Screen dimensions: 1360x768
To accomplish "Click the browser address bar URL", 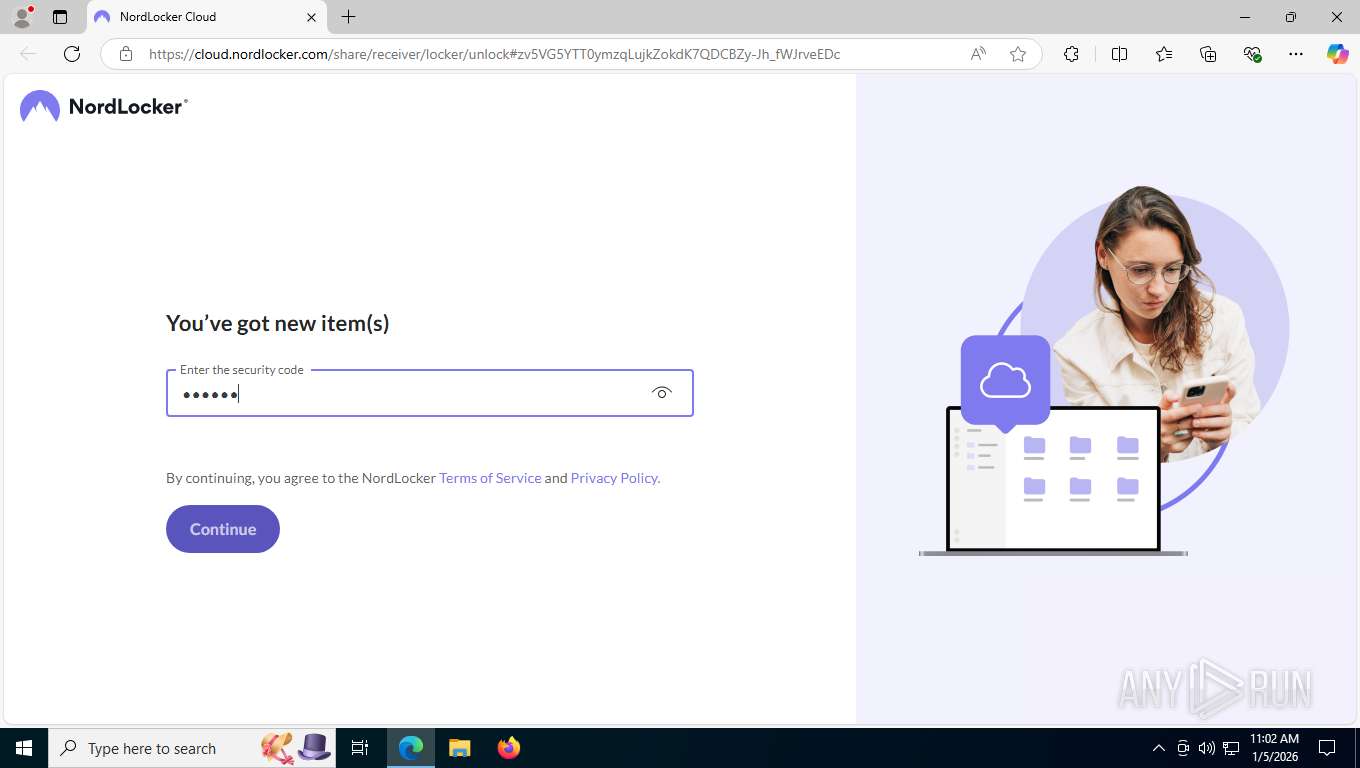I will [494, 54].
